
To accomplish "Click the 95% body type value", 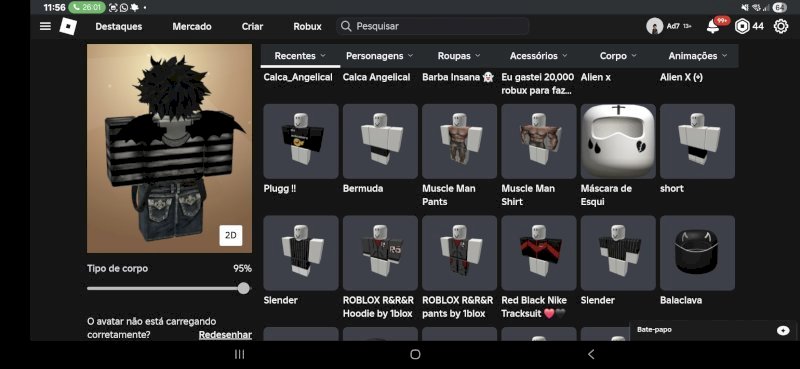I will pyautogui.click(x=242, y=268).
